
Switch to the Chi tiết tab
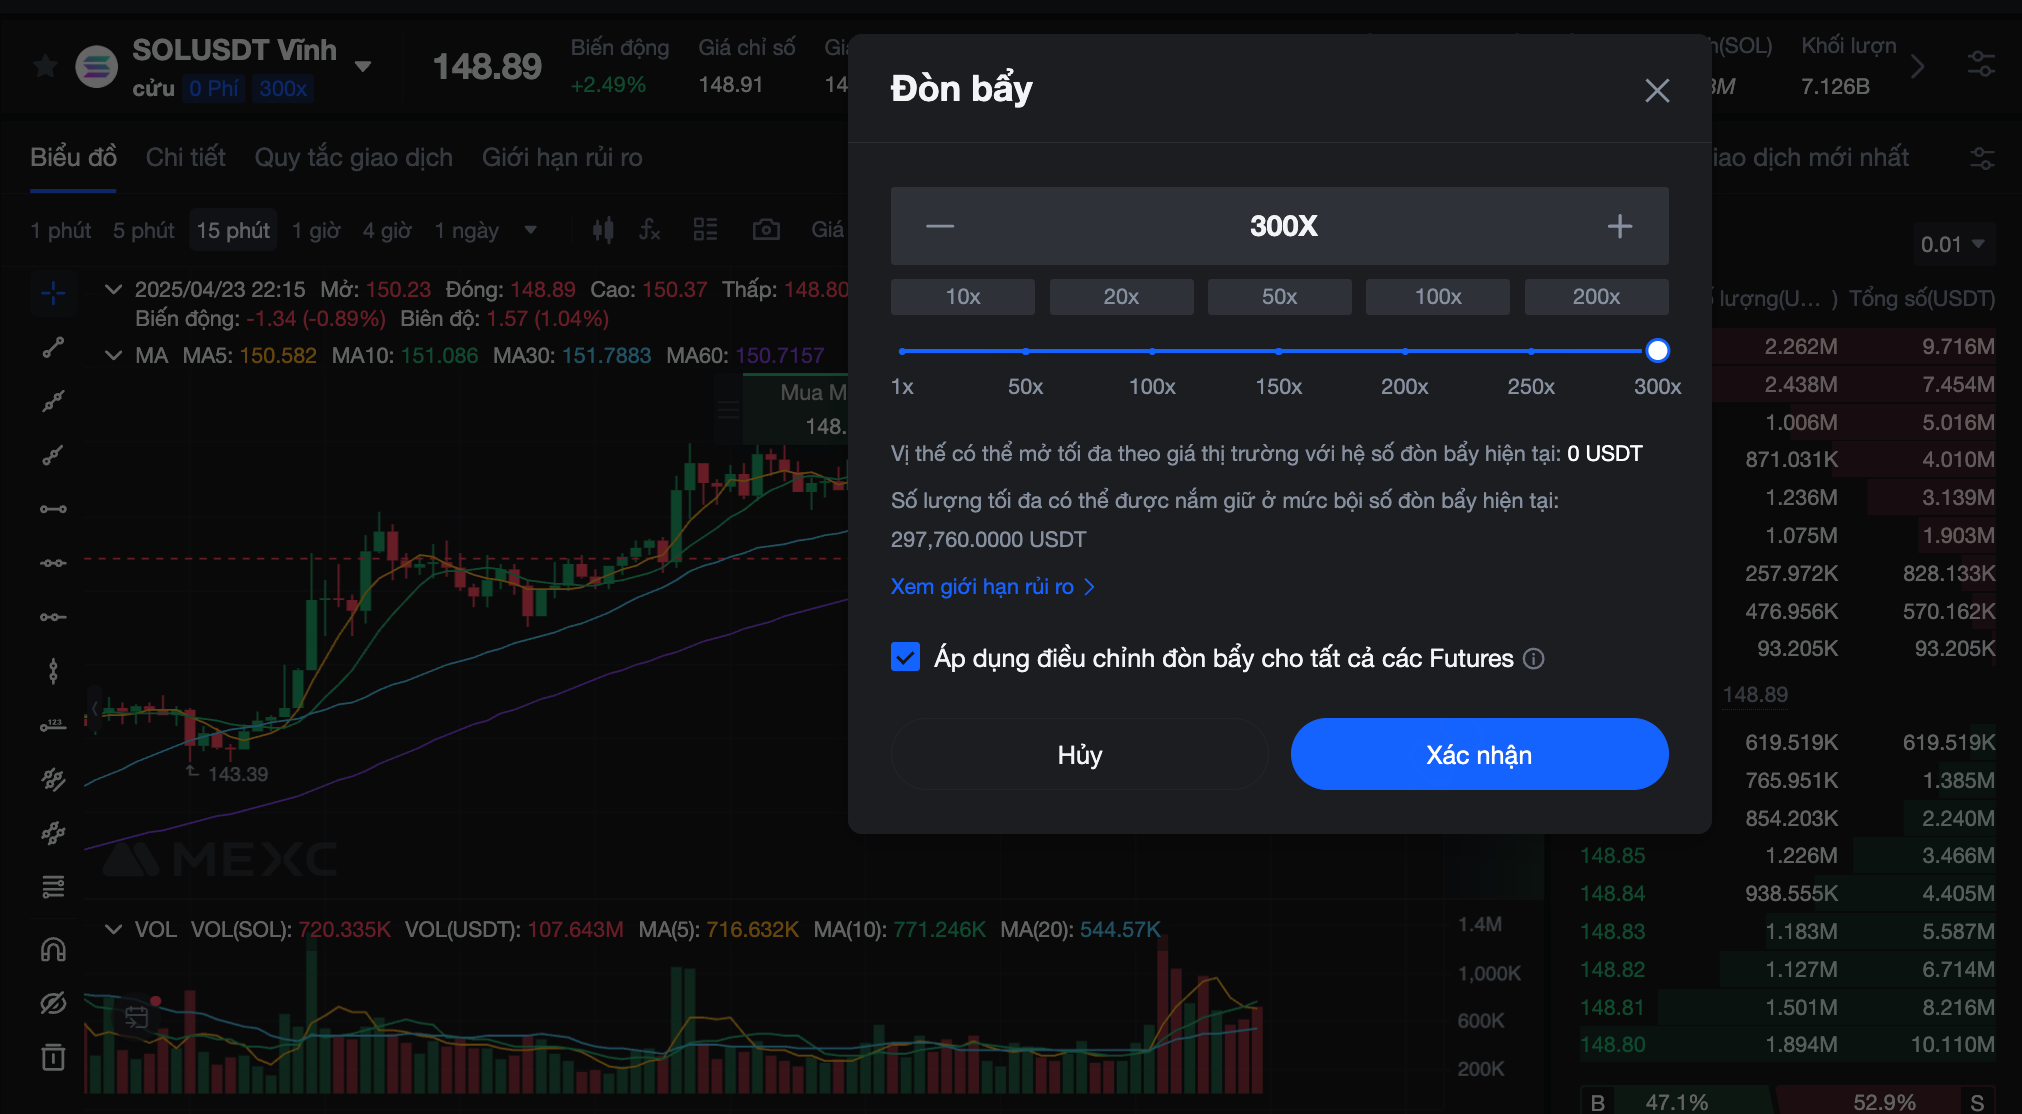click(x=185, y=157)
